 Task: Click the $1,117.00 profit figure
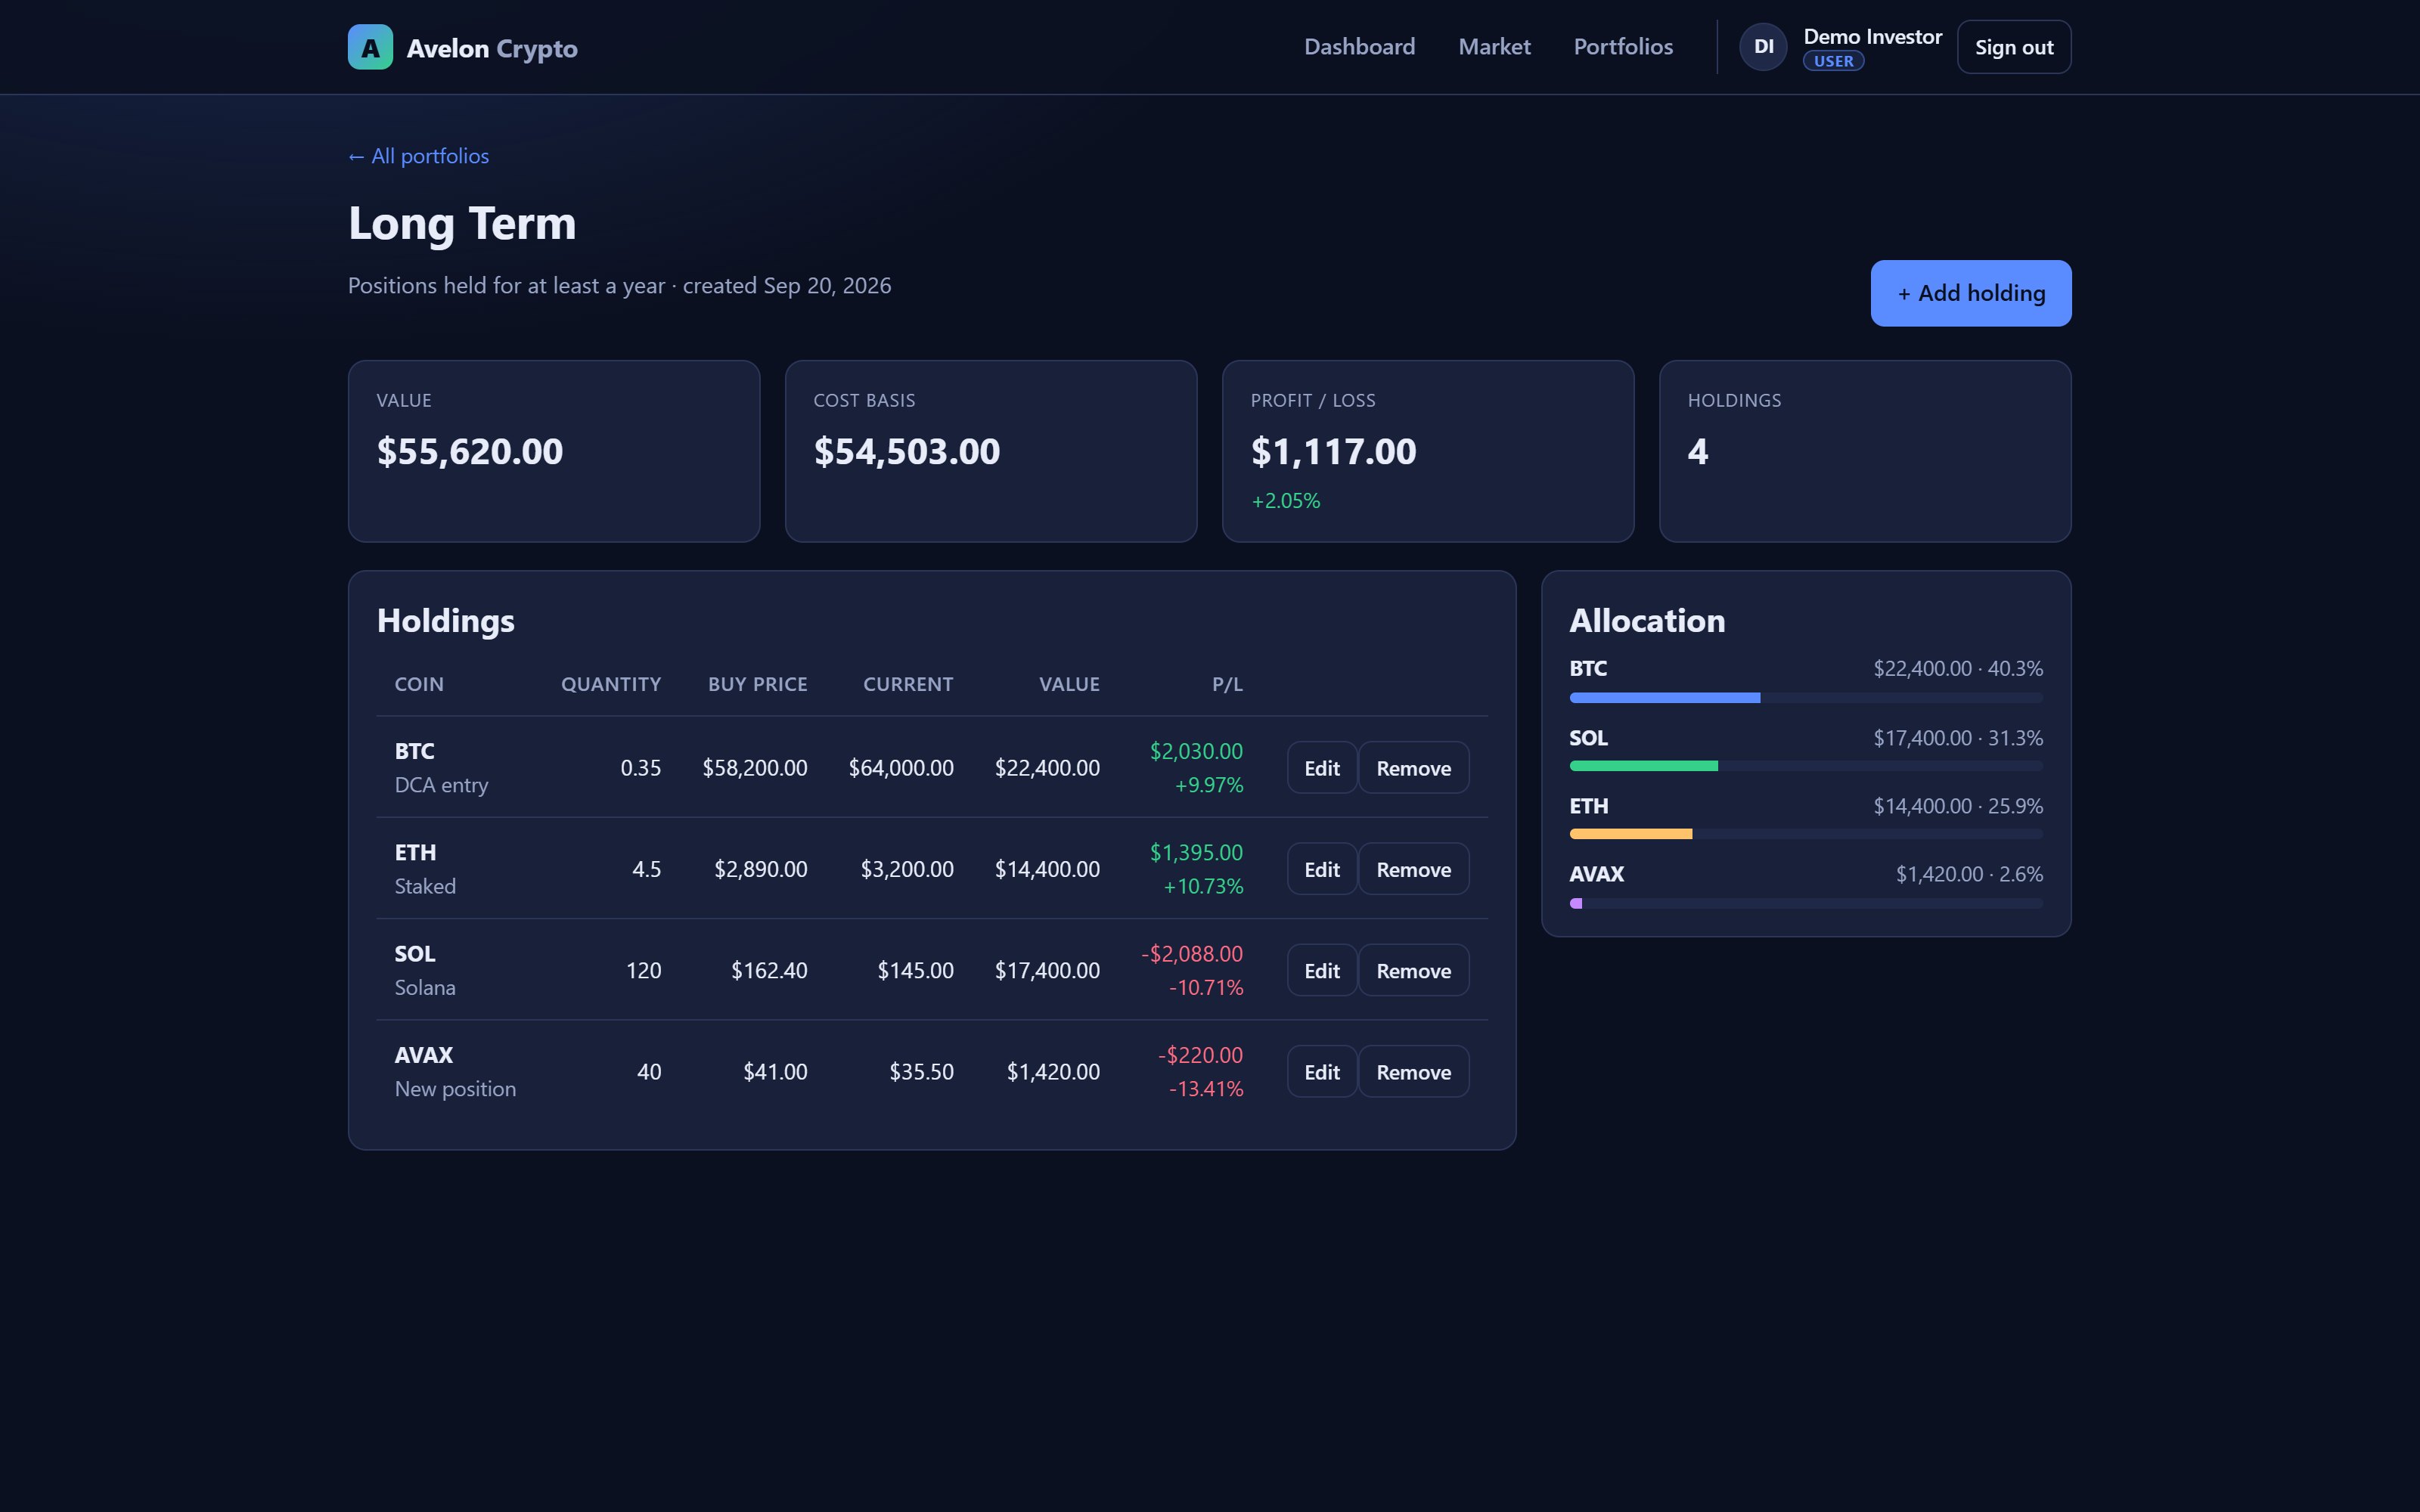[x=1333, y=451]
